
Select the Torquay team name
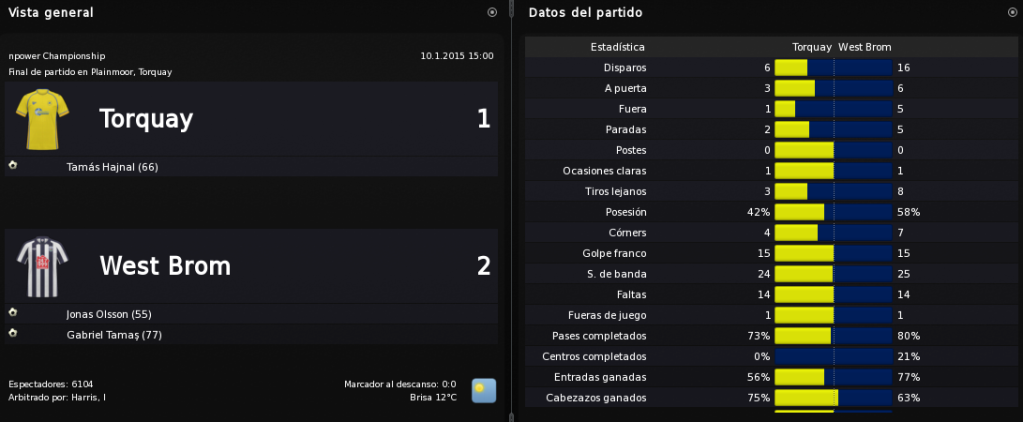pyautogui.click(x=146, y=120)
